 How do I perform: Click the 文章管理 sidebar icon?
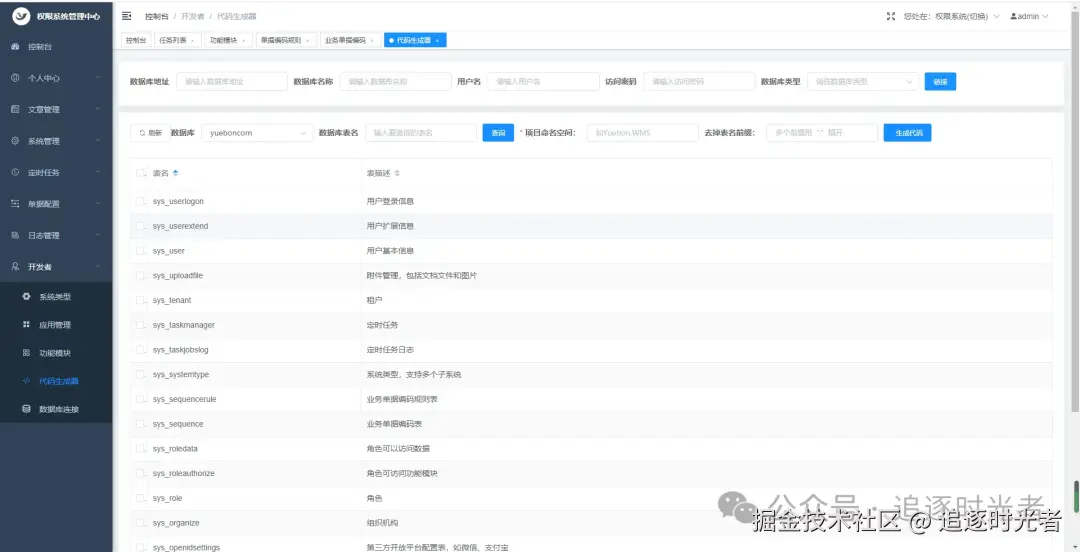pos(15,109)
